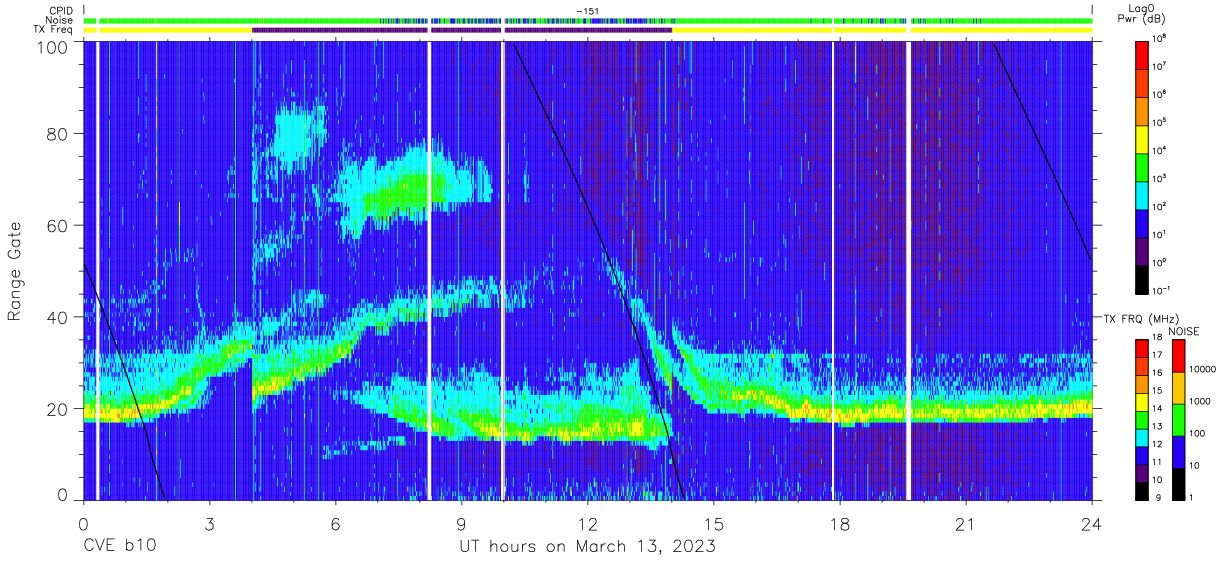The width and height of the screenshot is (1228, 567).
Task: Click the 1000 label on NOISE scale
Action: point(1199,402)
